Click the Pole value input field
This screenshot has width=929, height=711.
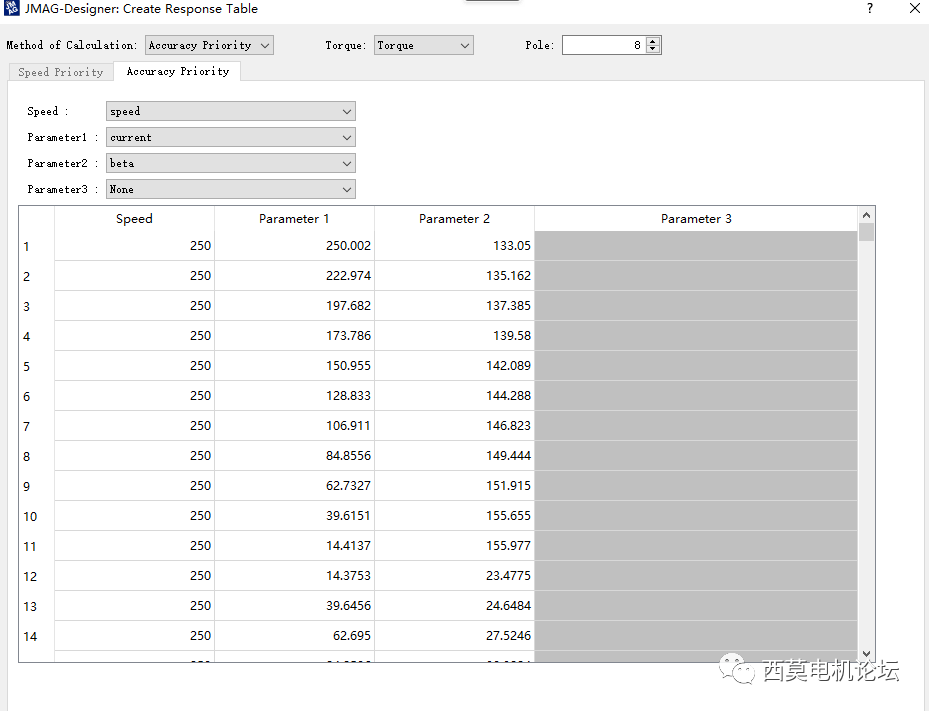(603, 46)
